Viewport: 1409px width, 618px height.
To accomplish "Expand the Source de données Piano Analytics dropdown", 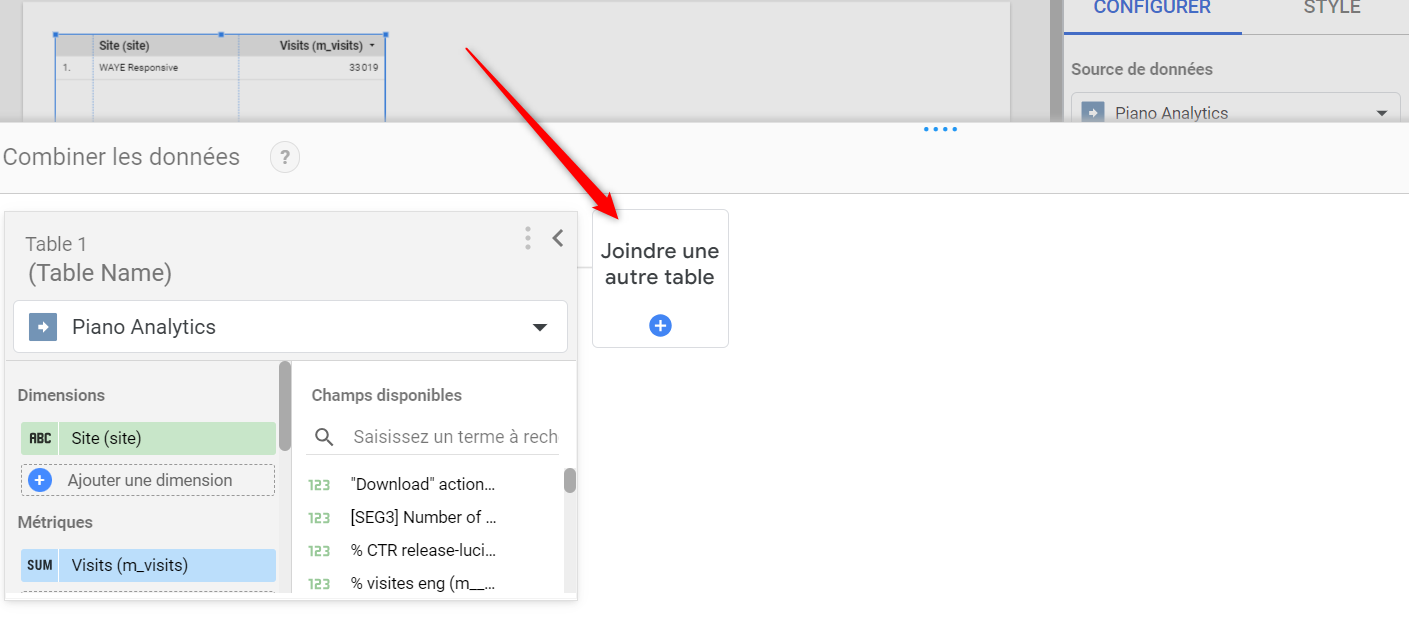I will click(x=1382, y=113).
